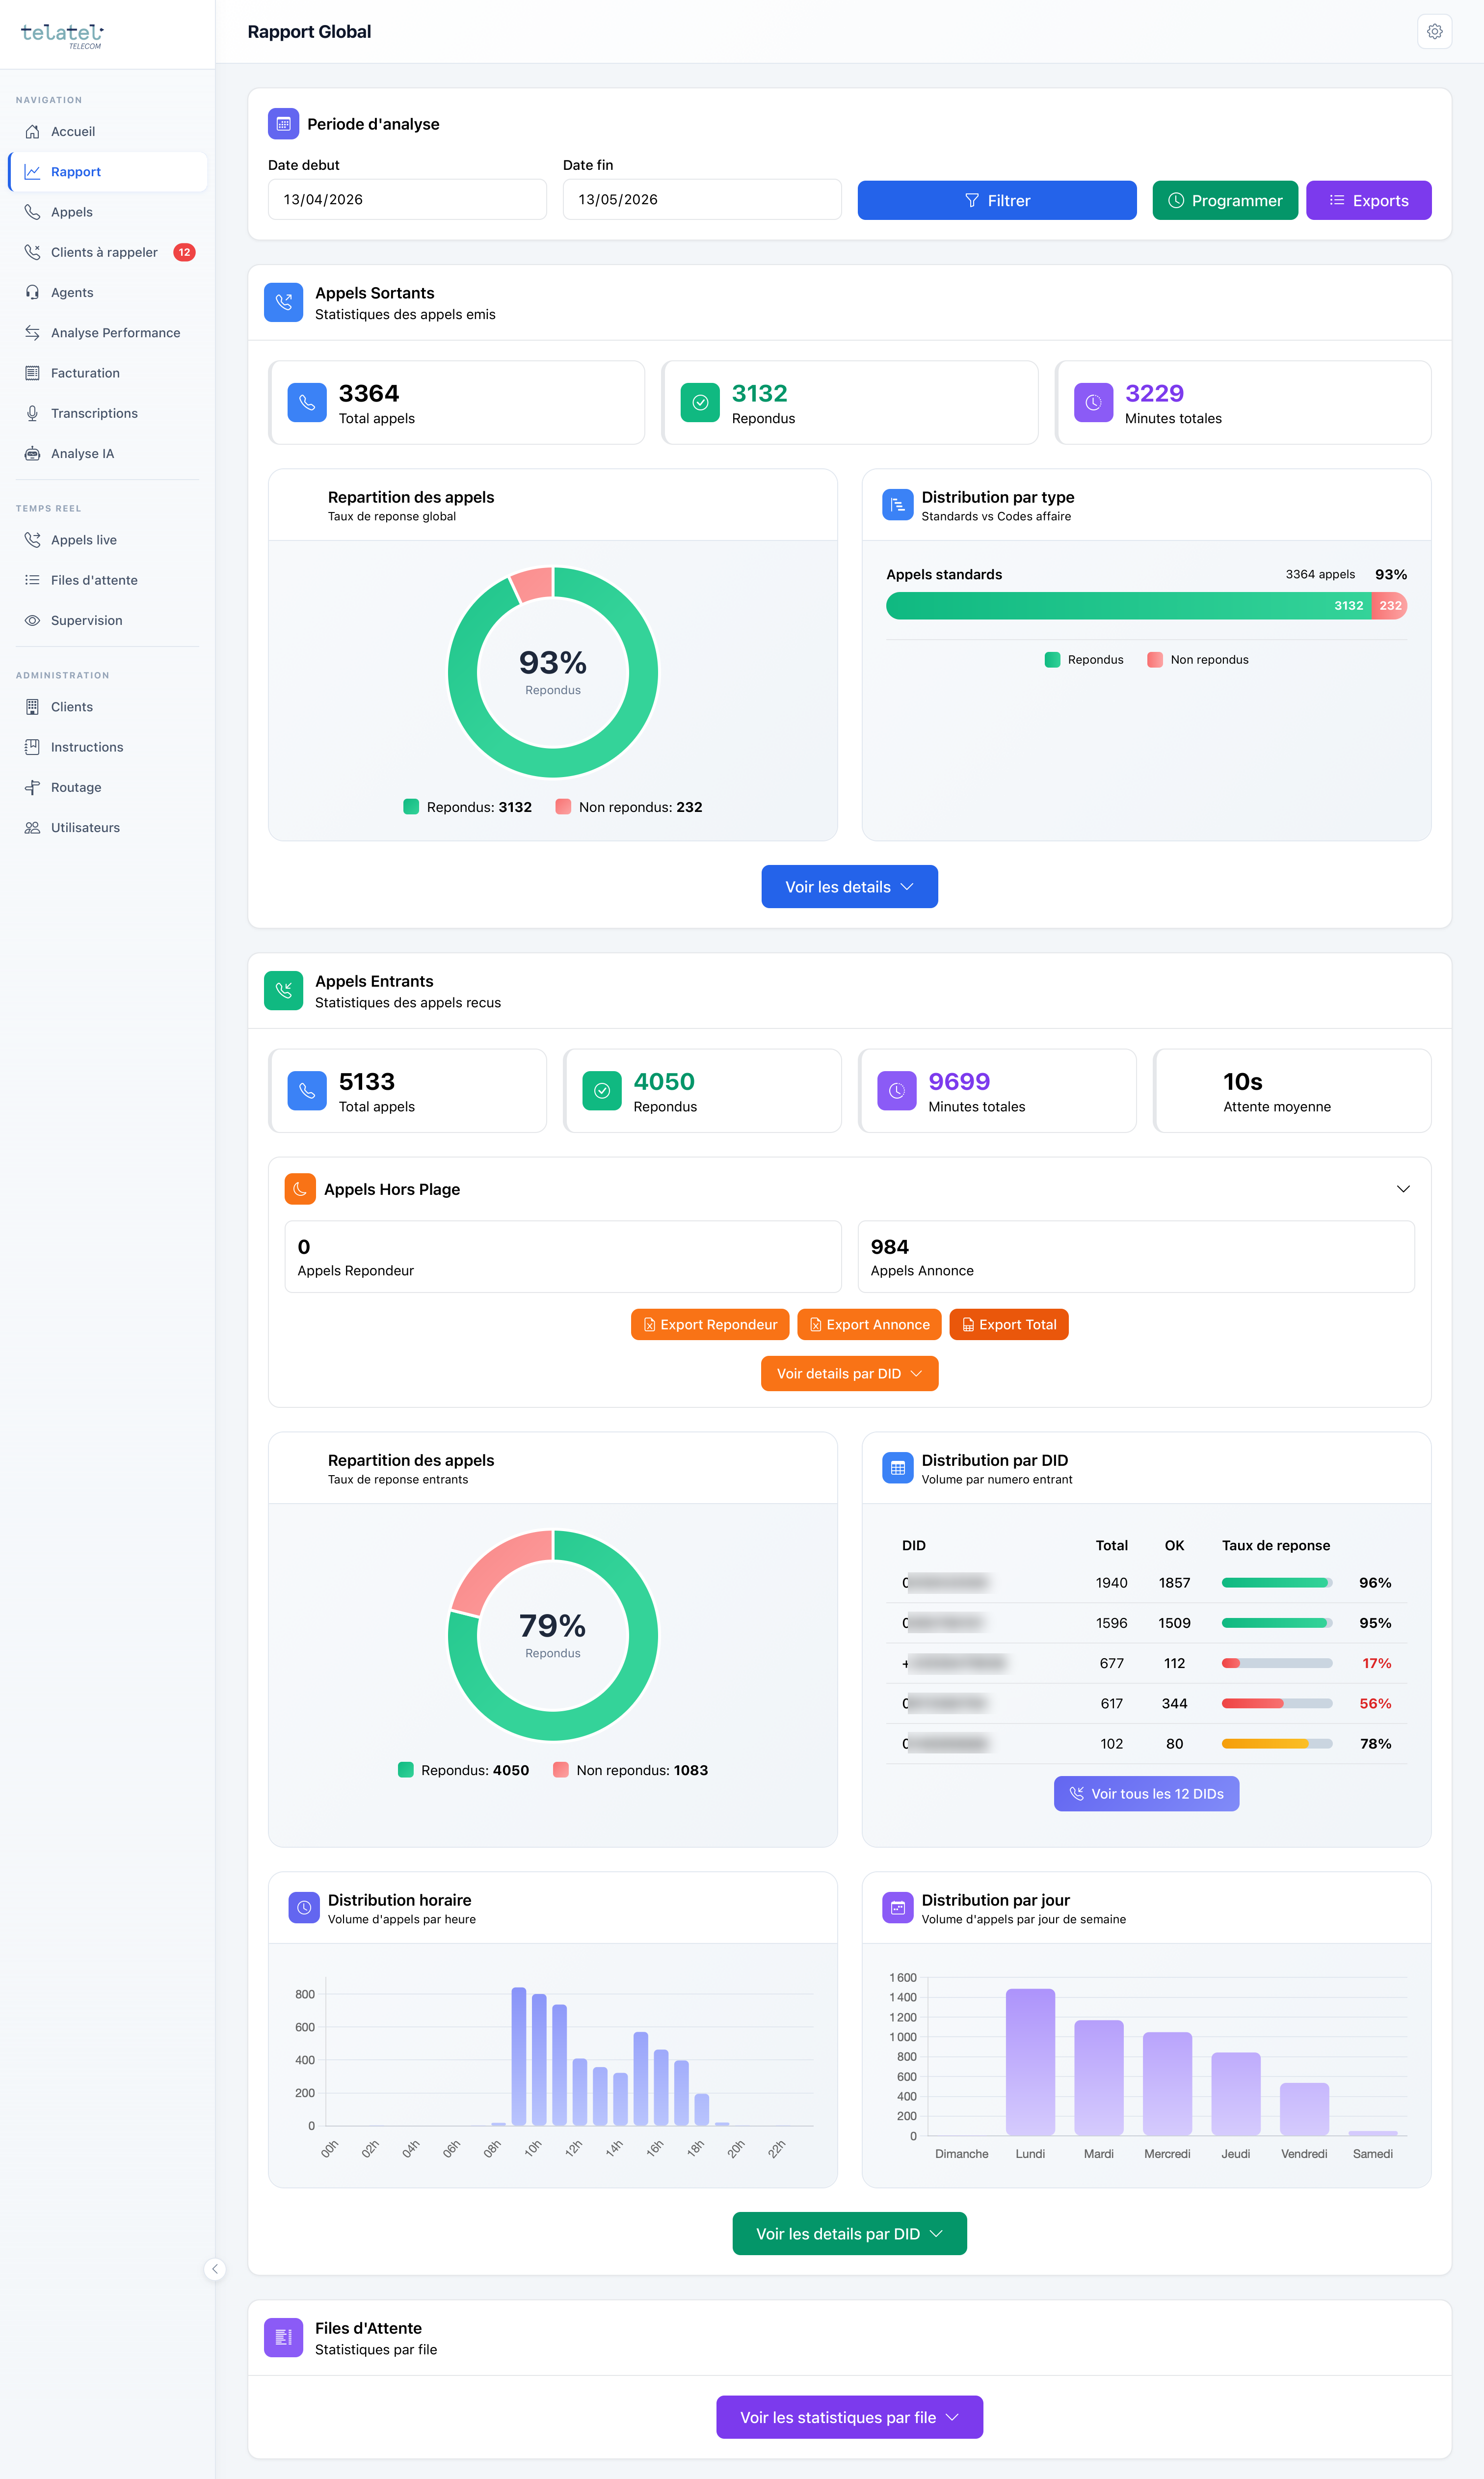
Task: Click the signpost icon next to Routage
Action: [32, 788]
